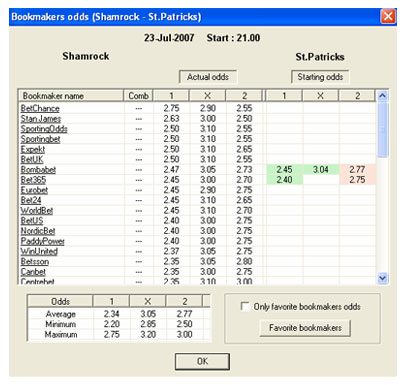Open the WinUnited bookmaker link

click(x=39, y=251)
